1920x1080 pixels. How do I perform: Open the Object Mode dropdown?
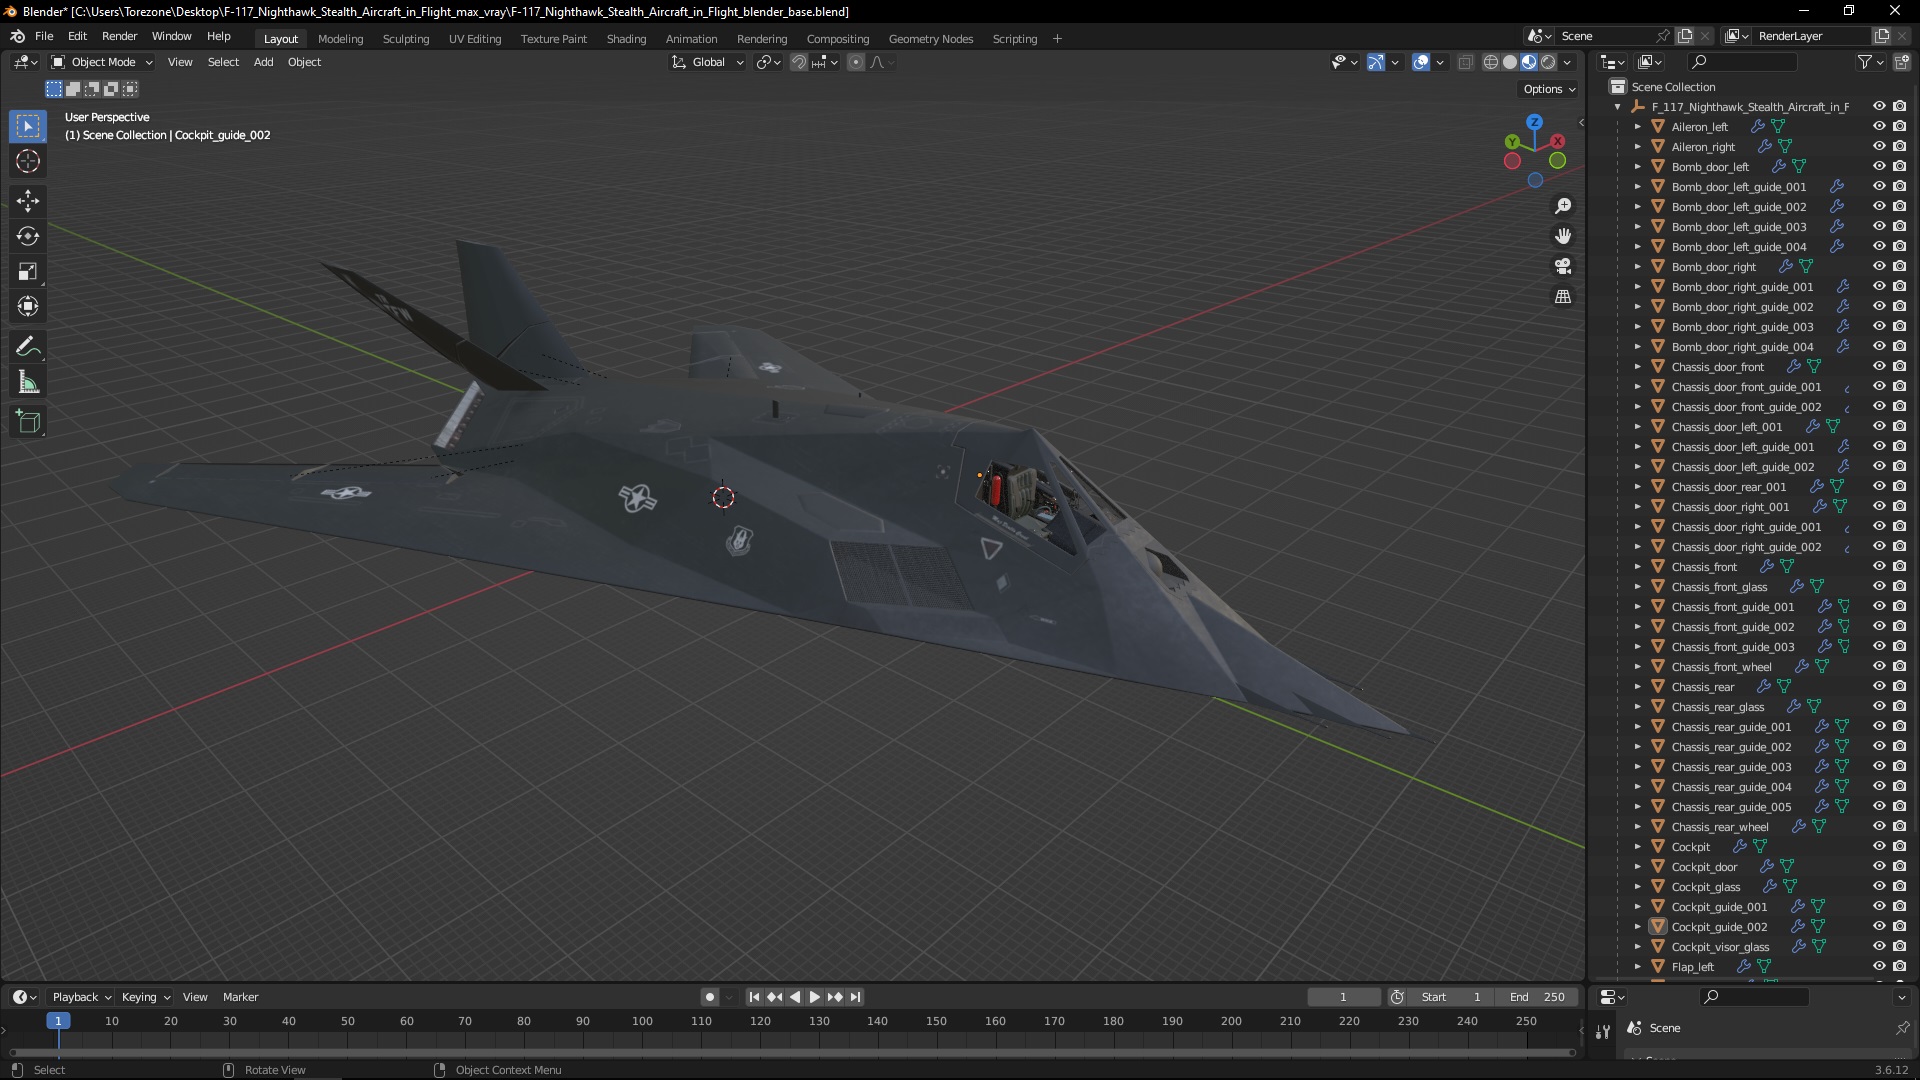click(x=102, y=62)
